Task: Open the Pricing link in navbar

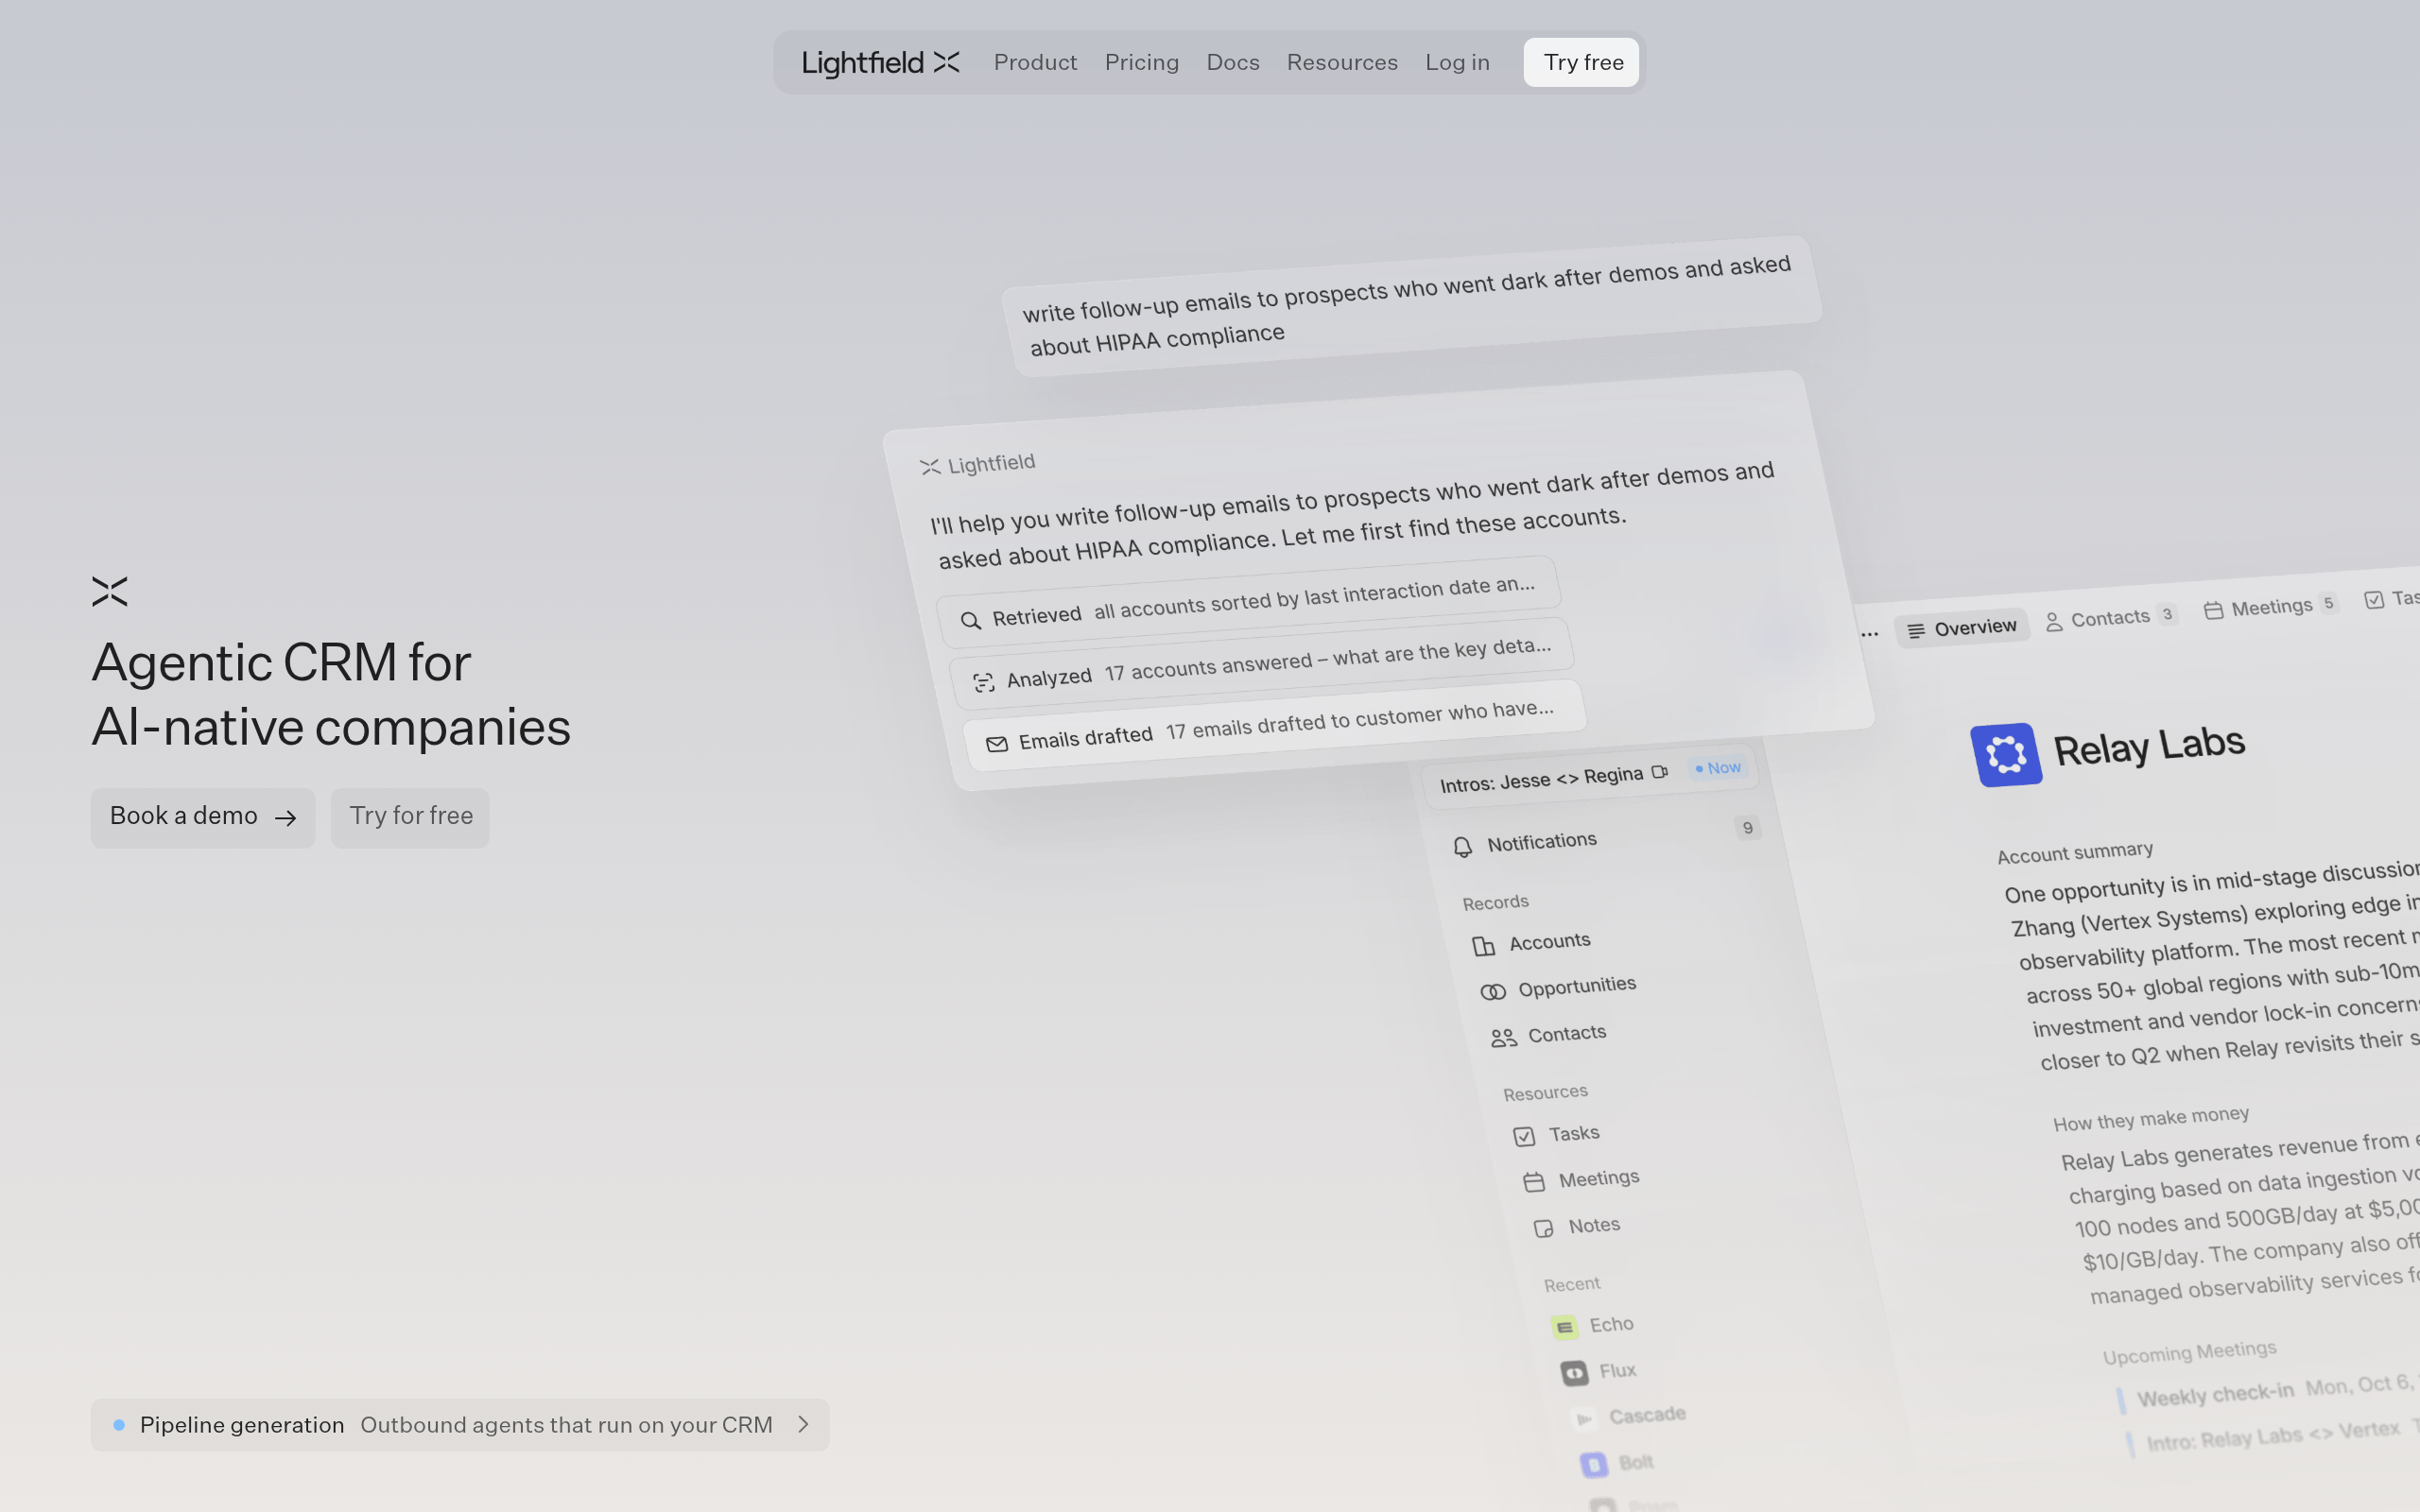Action: (x=1141, y=62)
